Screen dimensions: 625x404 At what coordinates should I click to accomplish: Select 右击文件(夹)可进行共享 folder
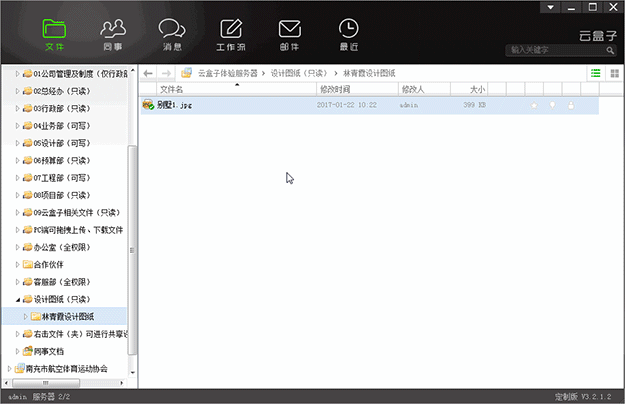pos(81,334)
